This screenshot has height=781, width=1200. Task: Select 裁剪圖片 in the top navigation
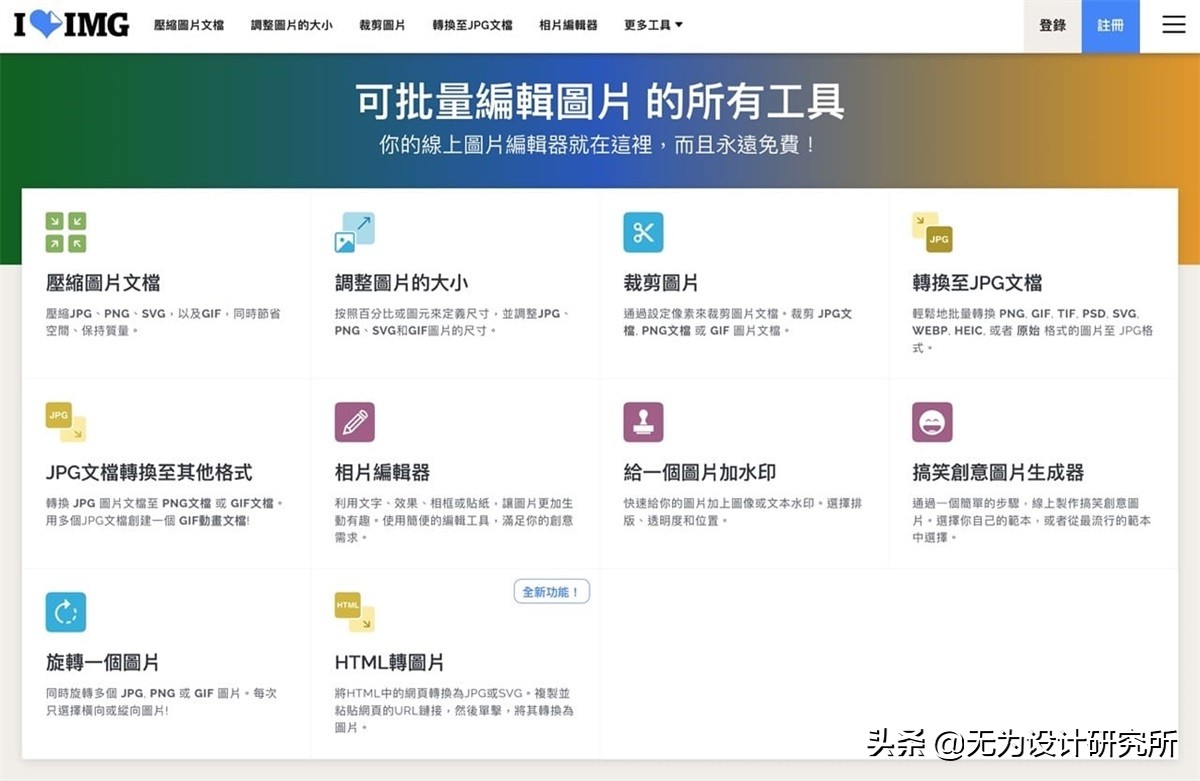pyautogui.click(x=382, y=25)
